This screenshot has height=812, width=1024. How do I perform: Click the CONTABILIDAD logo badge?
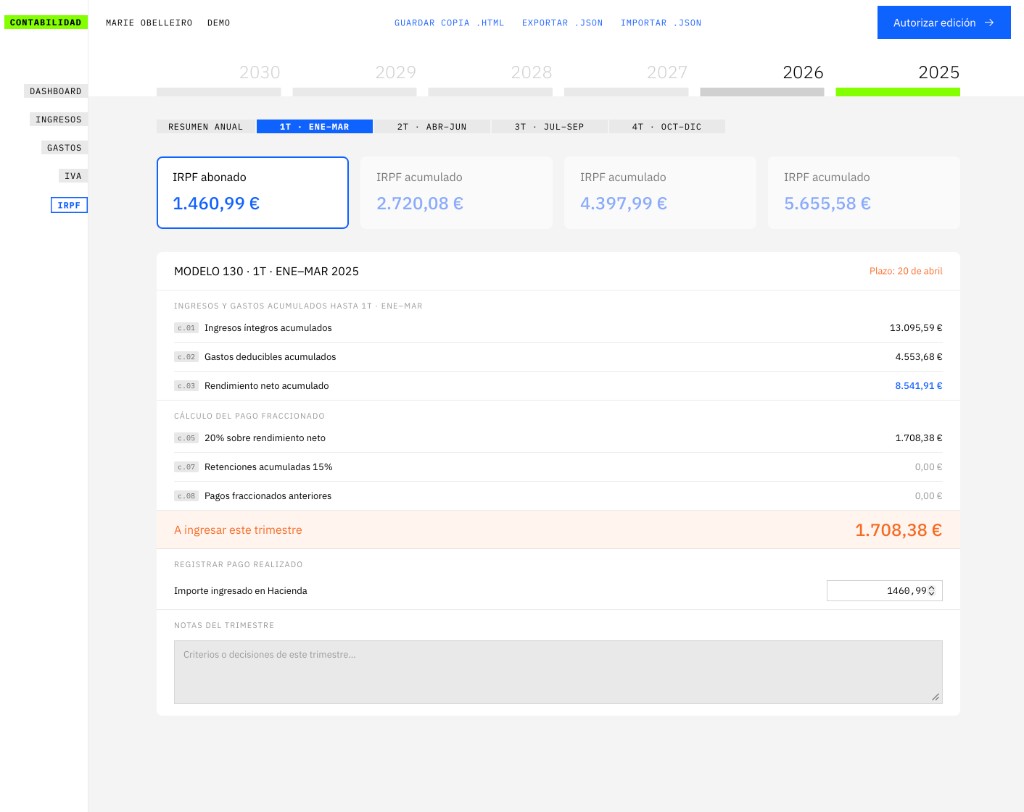[46, 22]
